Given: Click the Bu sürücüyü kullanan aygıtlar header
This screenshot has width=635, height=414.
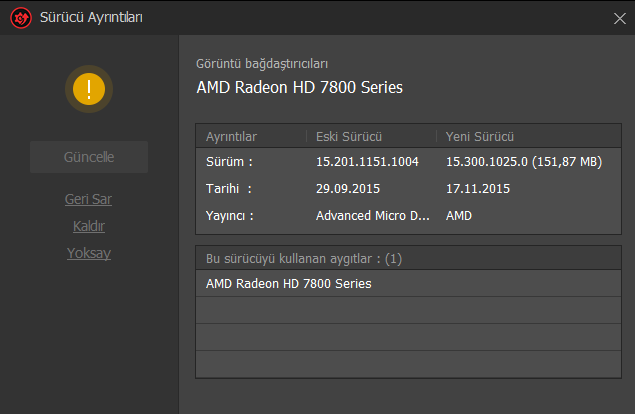Looking at the screenshot, I should pos(304,258).
